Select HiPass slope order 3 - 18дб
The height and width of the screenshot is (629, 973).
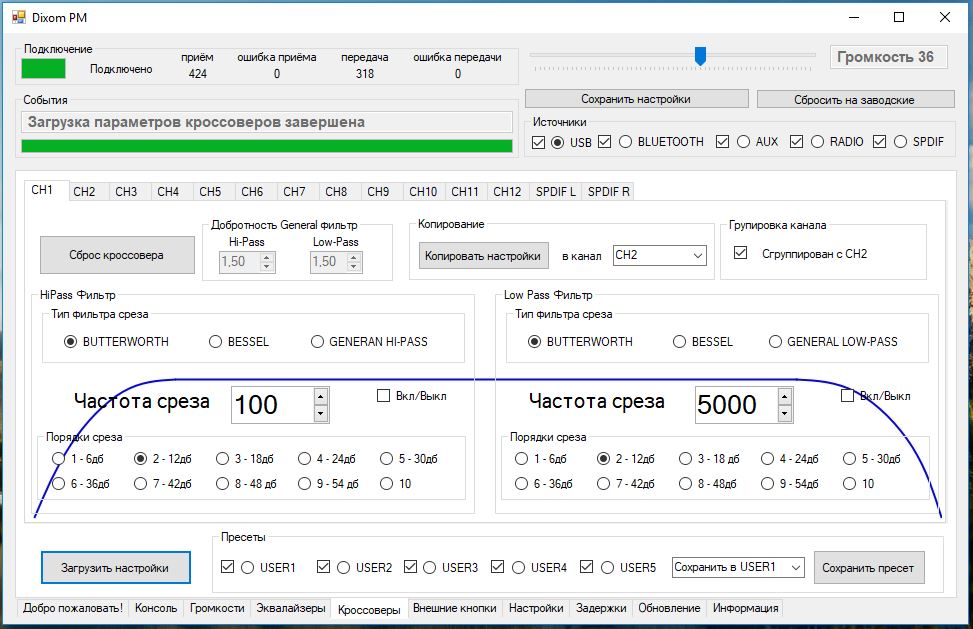(222, 459)
